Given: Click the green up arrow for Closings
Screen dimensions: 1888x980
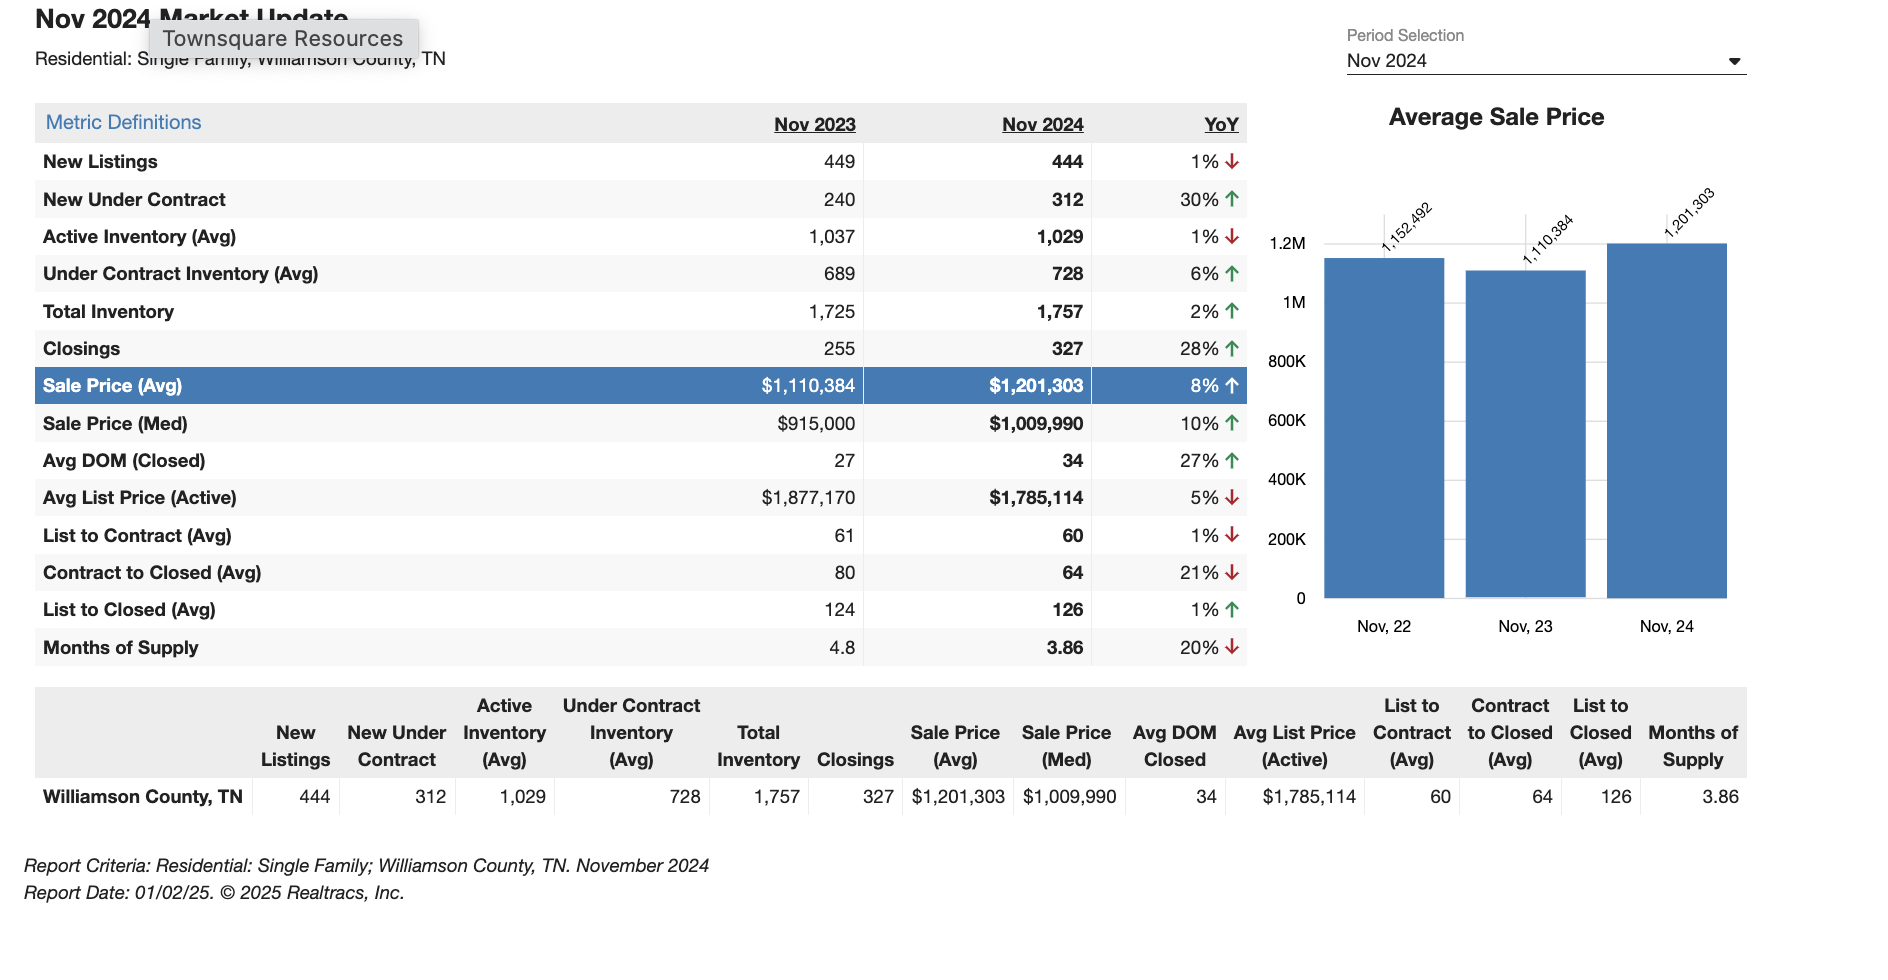Looking at the screenshot, I should [1232, 348].
